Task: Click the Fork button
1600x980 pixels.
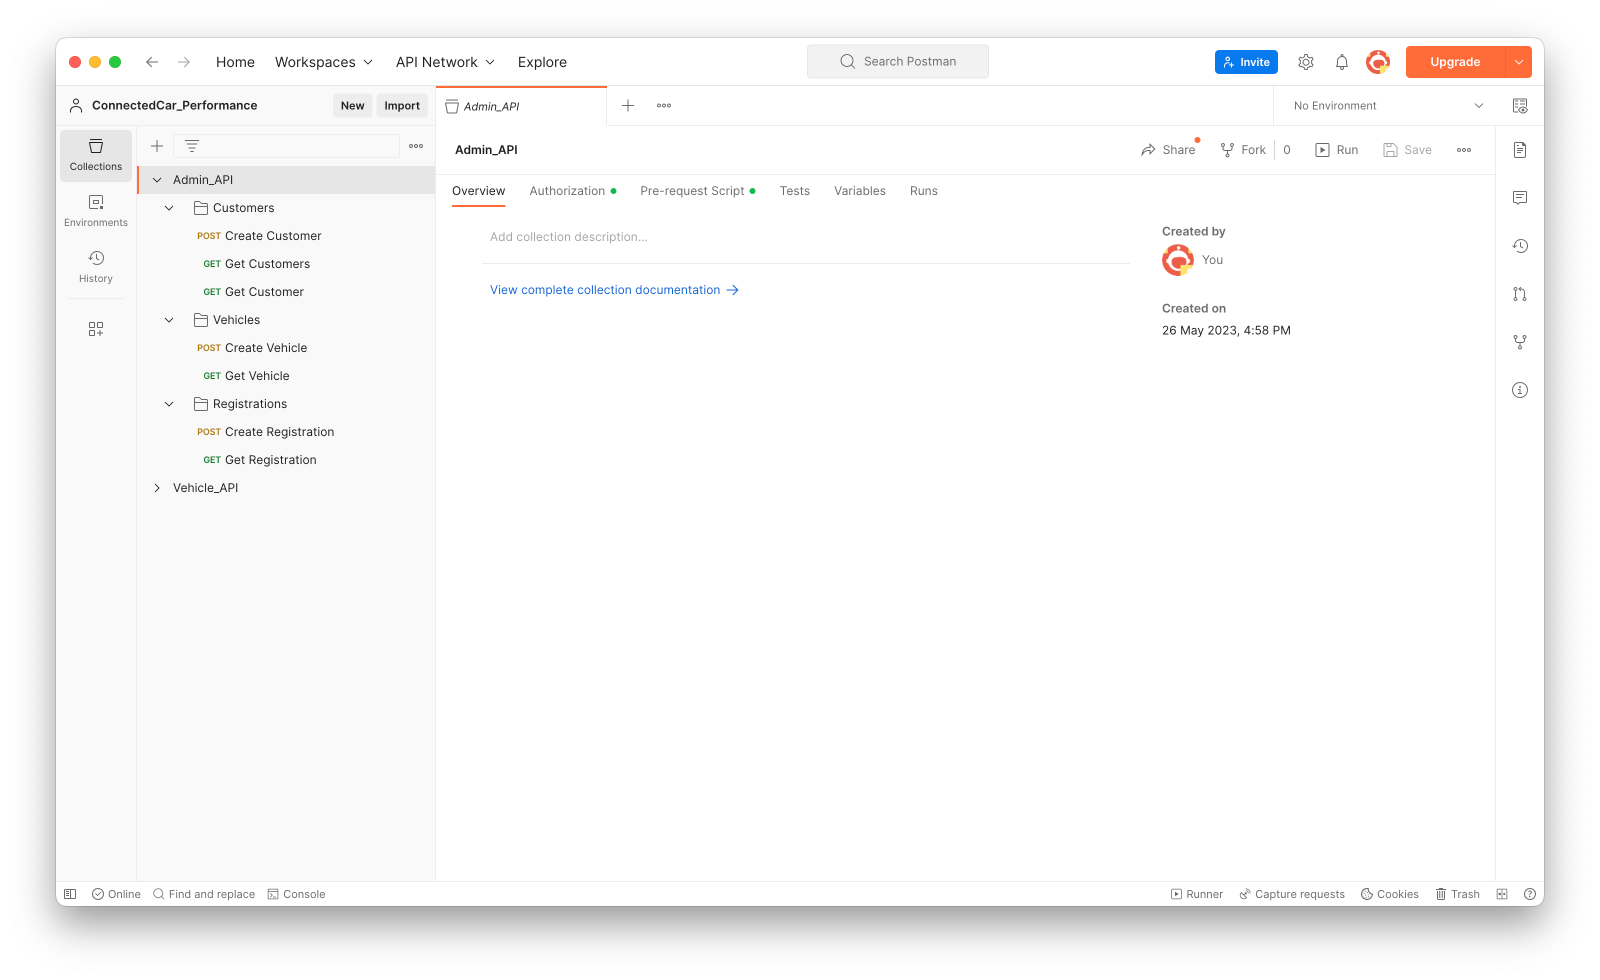Action: pos(1243,150)
